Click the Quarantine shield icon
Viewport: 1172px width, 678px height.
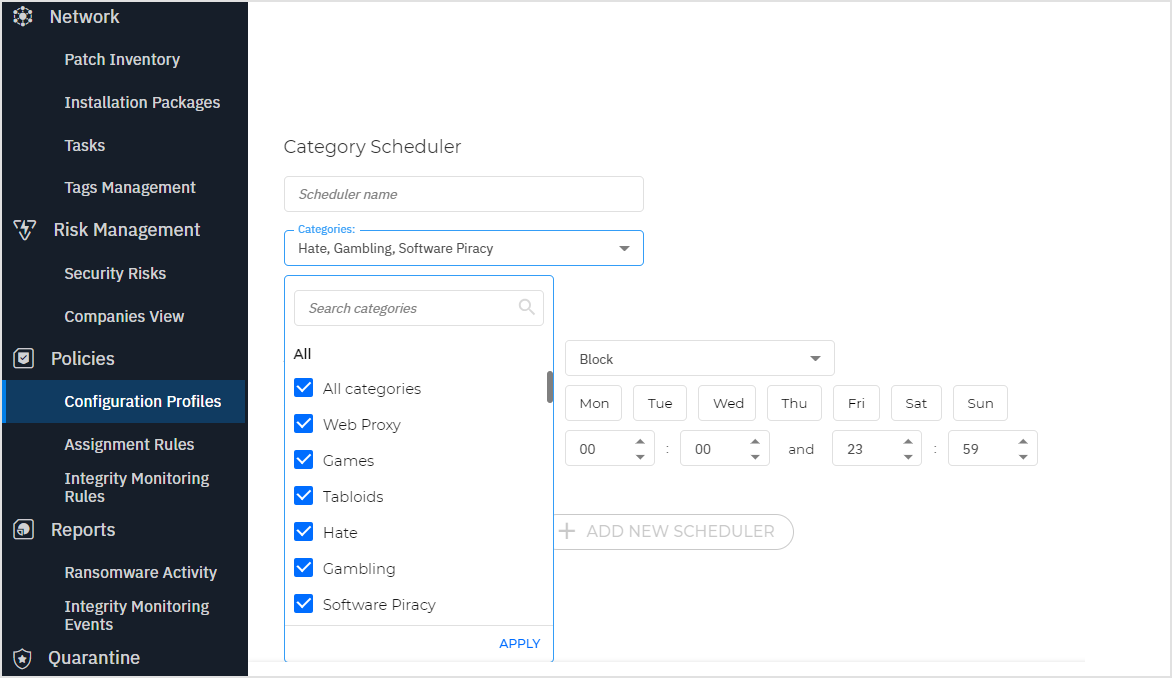coord(22,657)
